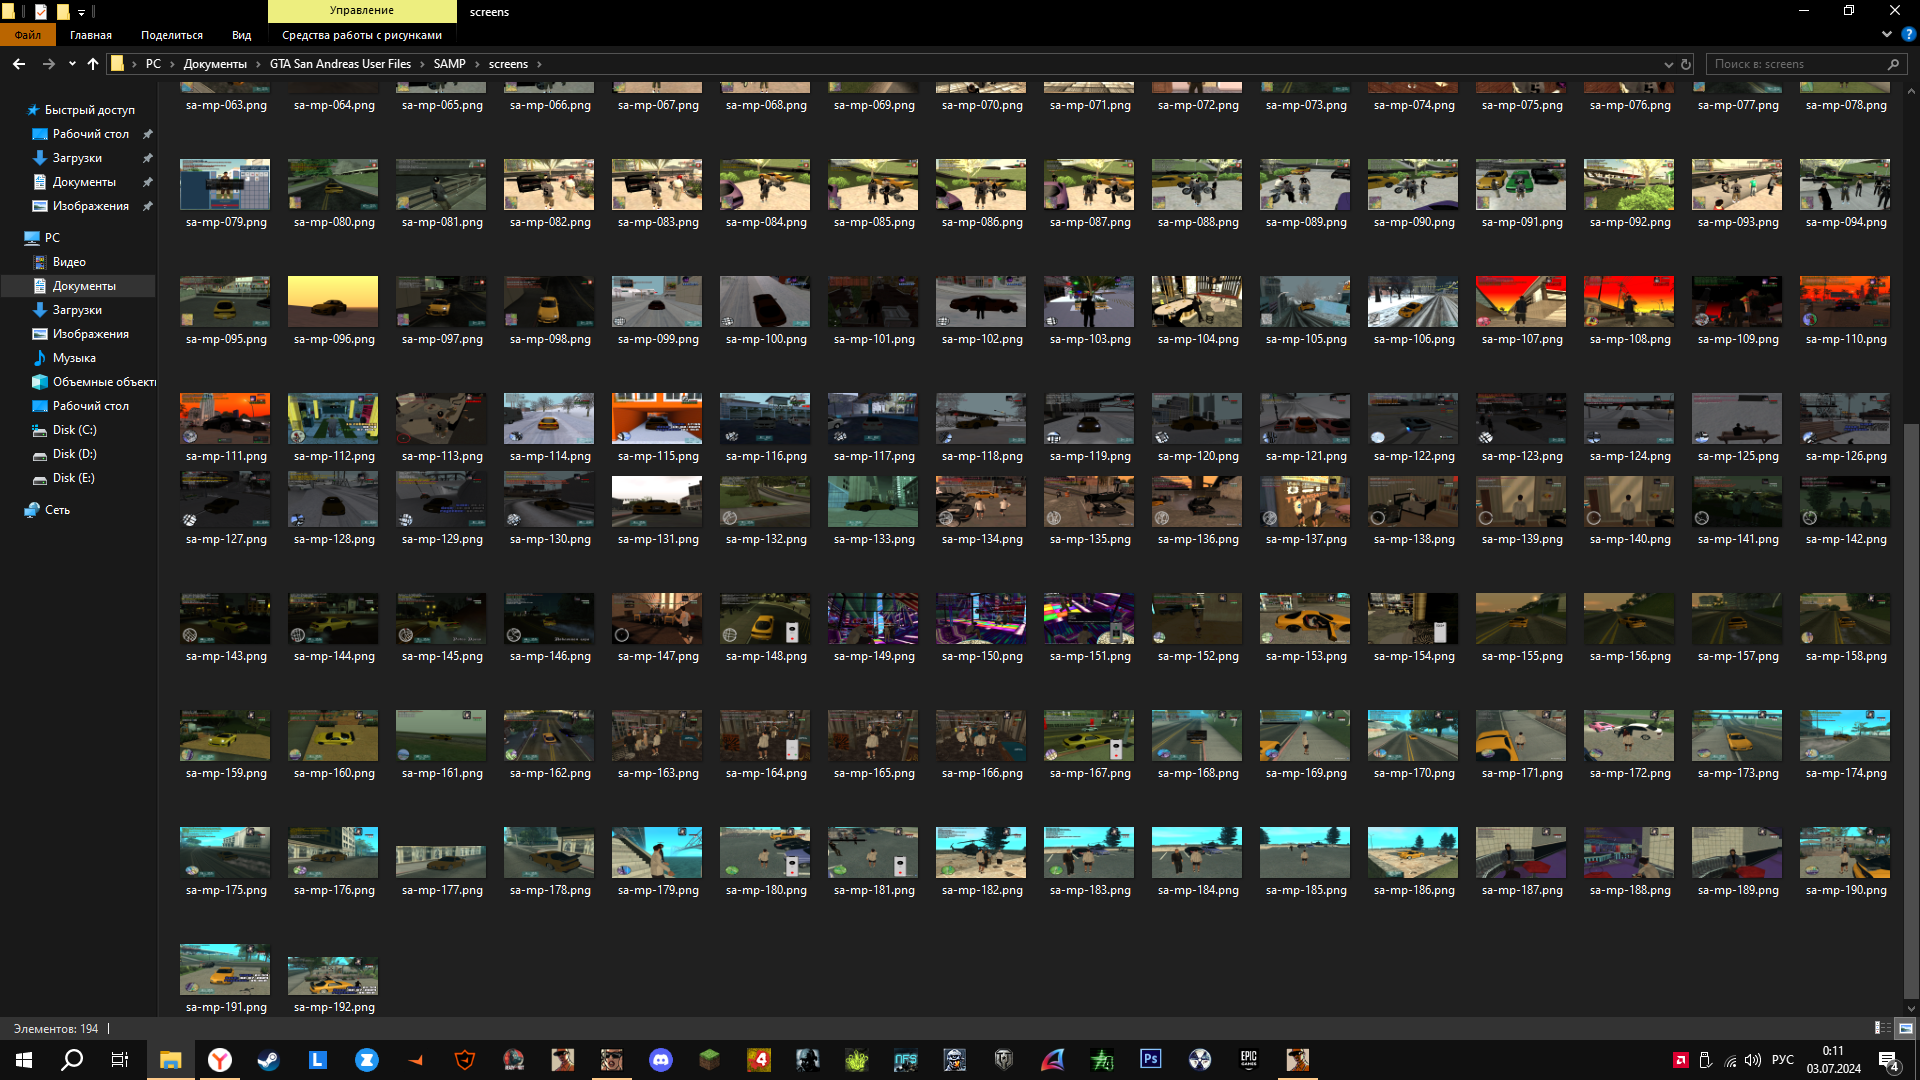Open Steam from the taskbar
The width and height of the screenshot is (1920, 1080).
(x=268, y=1060)
